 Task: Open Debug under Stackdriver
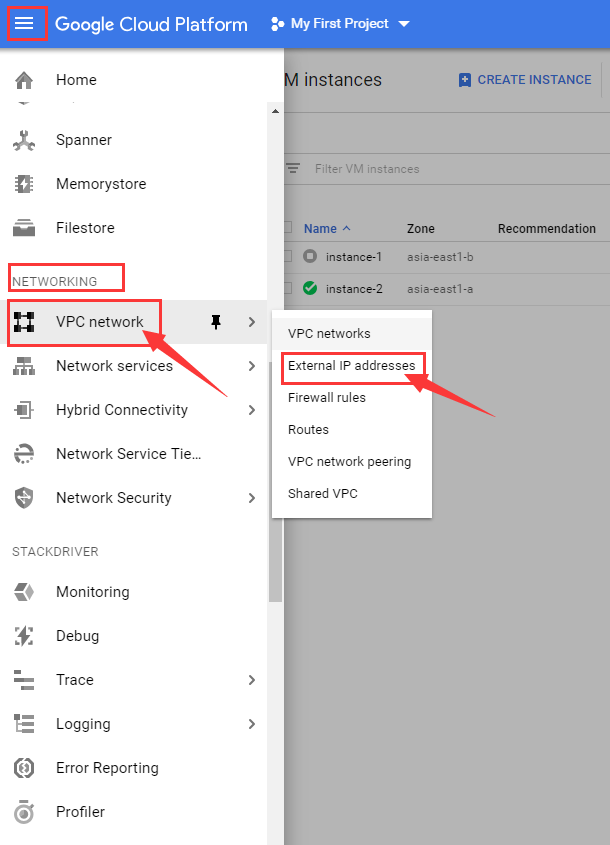(78, 636)
